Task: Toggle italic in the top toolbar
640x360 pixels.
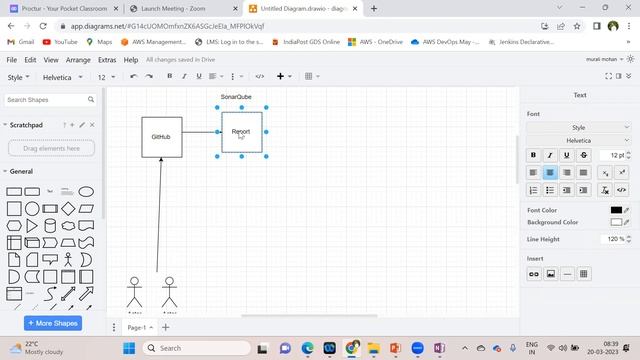Action: [x=184, y=76]
